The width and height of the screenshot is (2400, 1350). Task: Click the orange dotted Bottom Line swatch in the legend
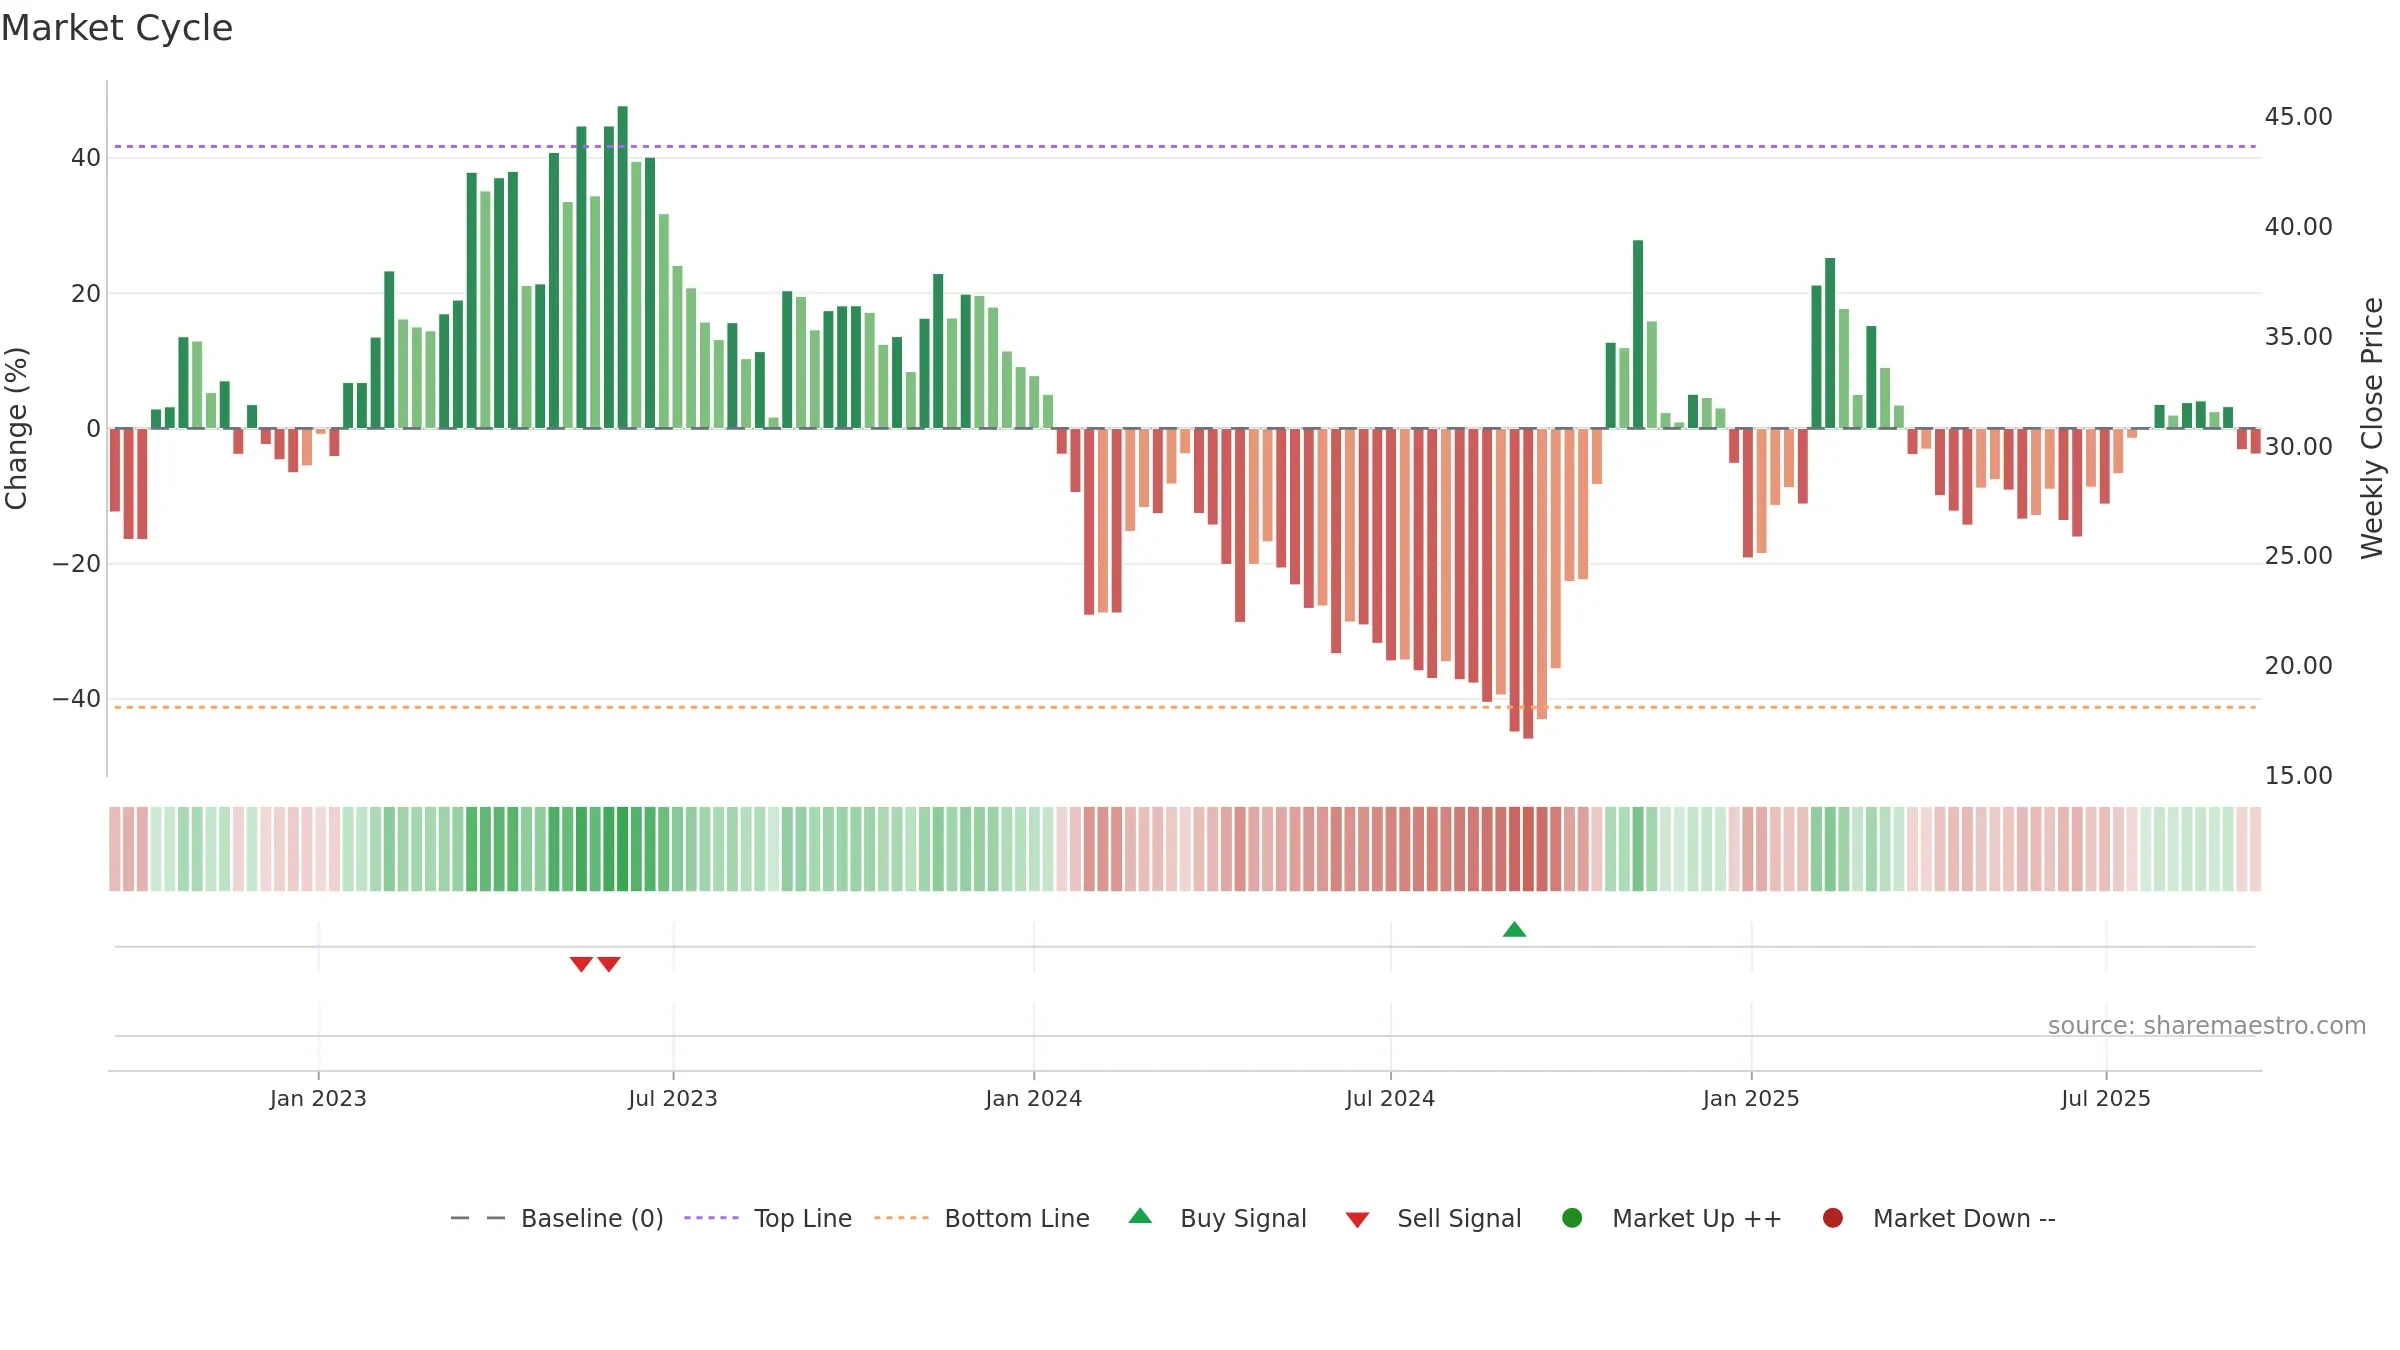click(x=901, y=1218)
